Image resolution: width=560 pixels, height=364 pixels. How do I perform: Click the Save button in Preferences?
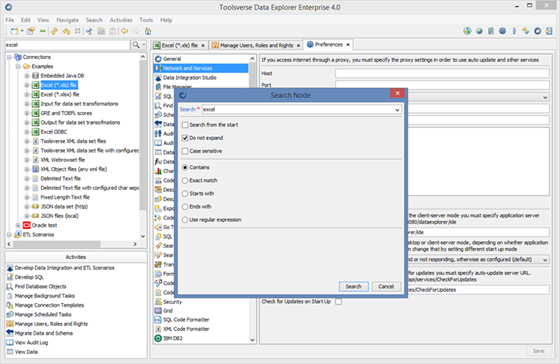pyautogui.click(x=538, y=351)
